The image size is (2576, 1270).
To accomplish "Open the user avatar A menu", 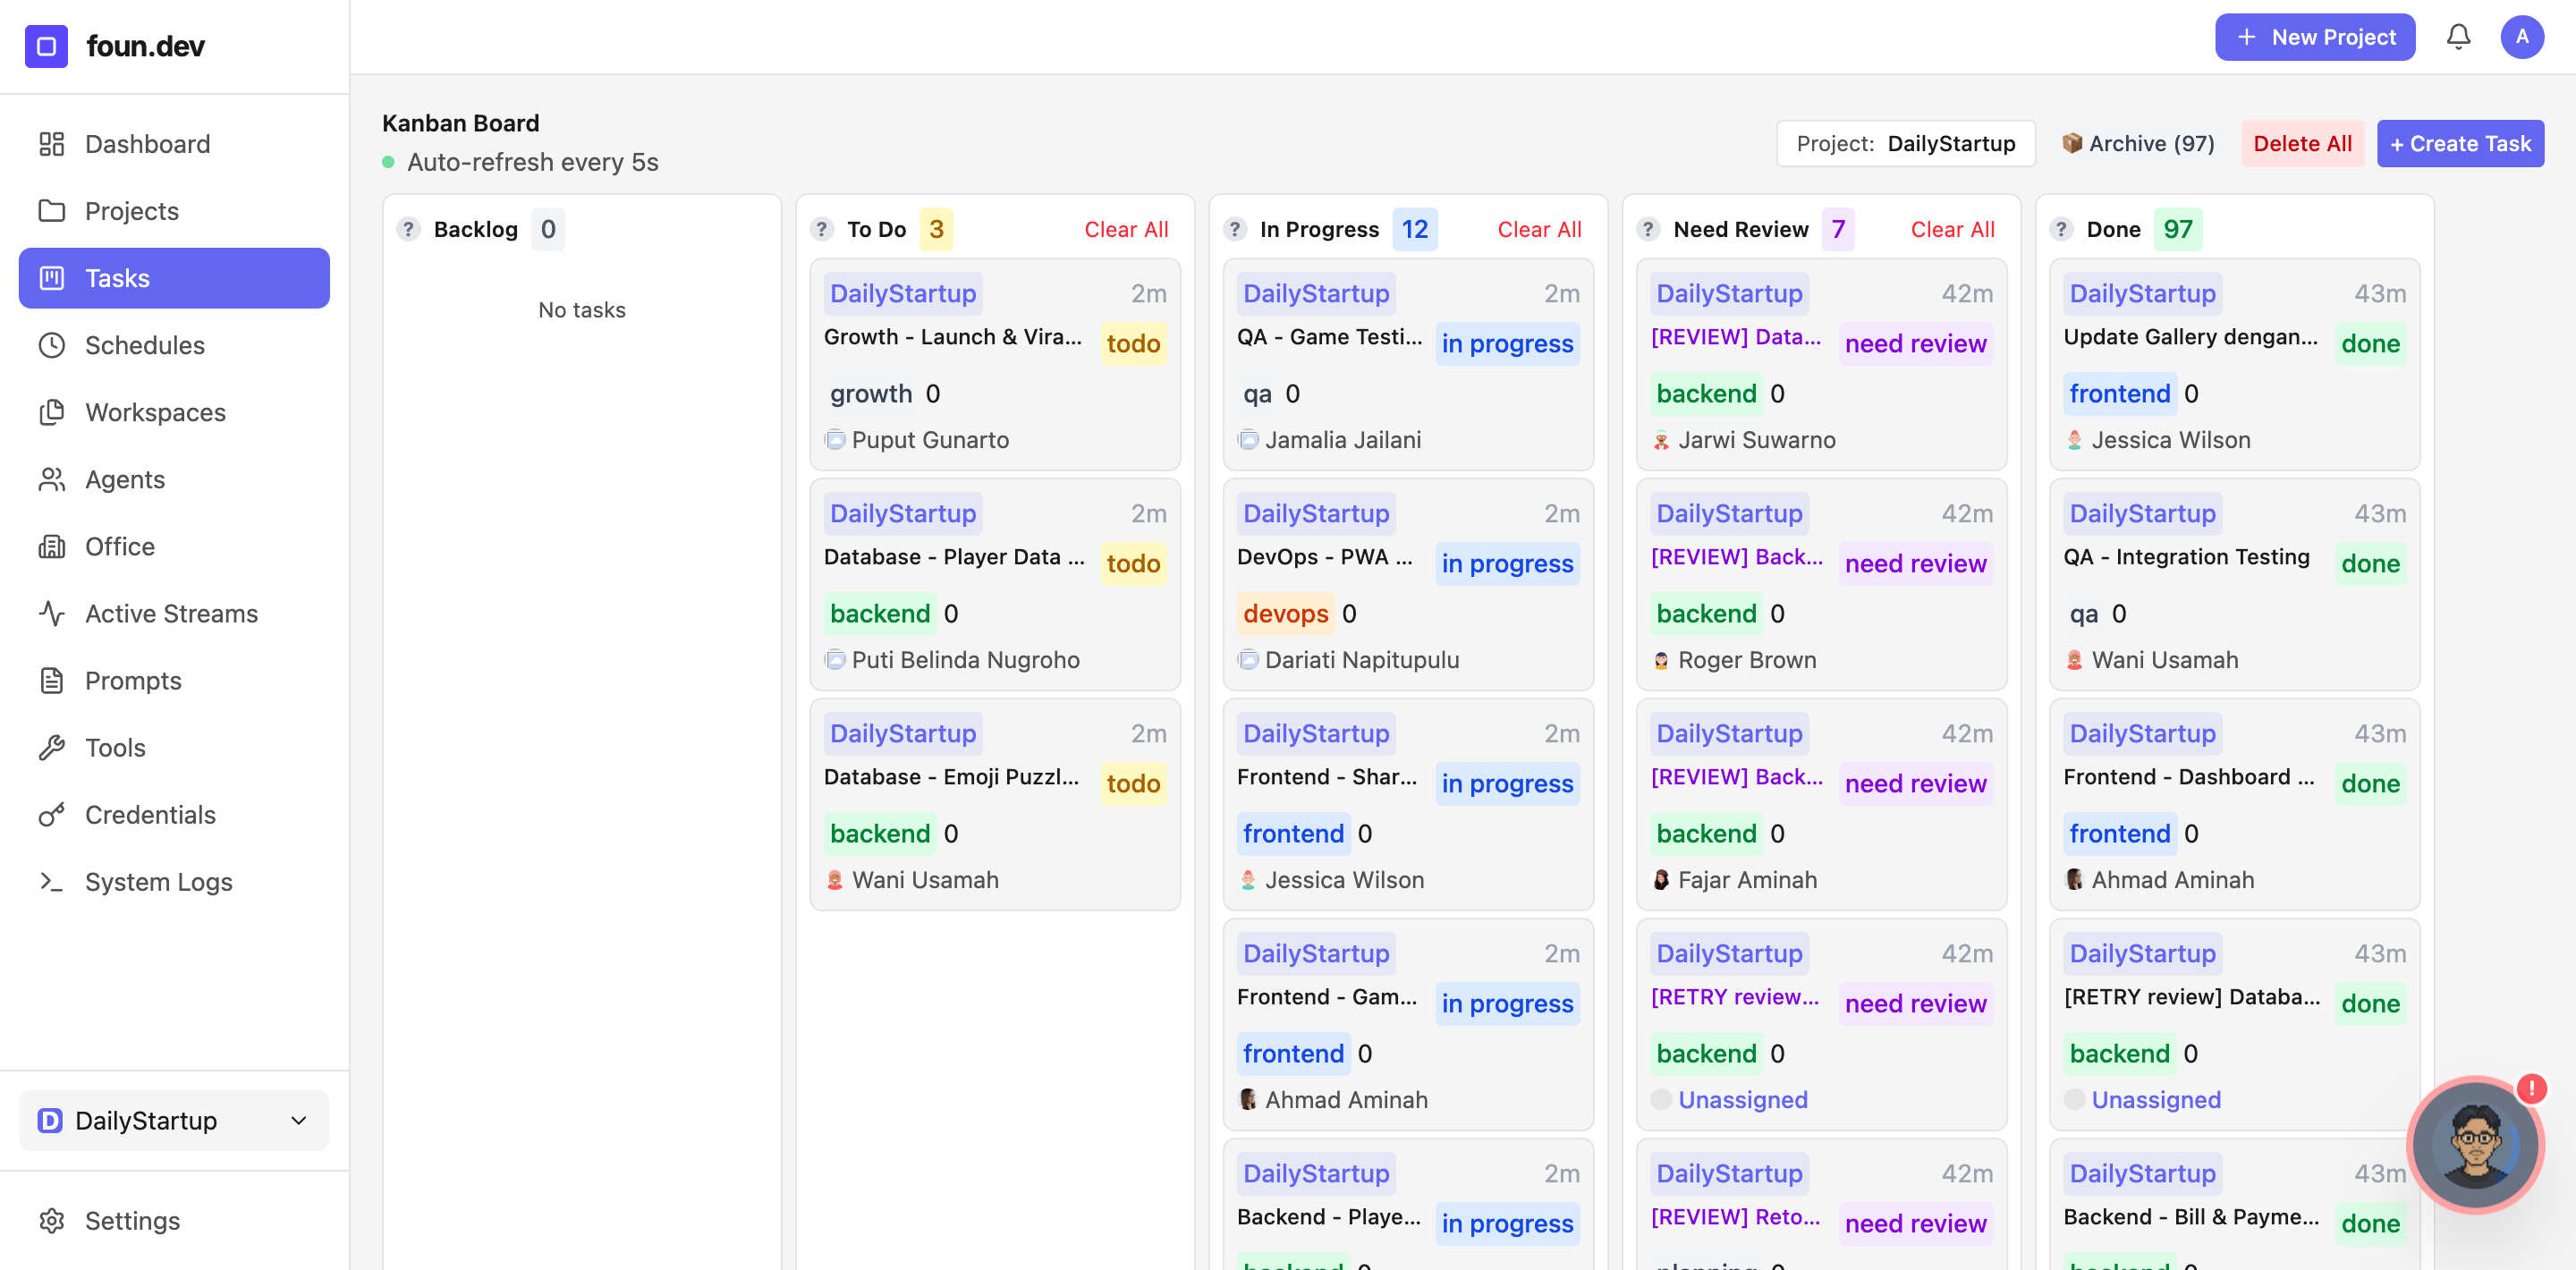I will click(x=2522, y=37).
